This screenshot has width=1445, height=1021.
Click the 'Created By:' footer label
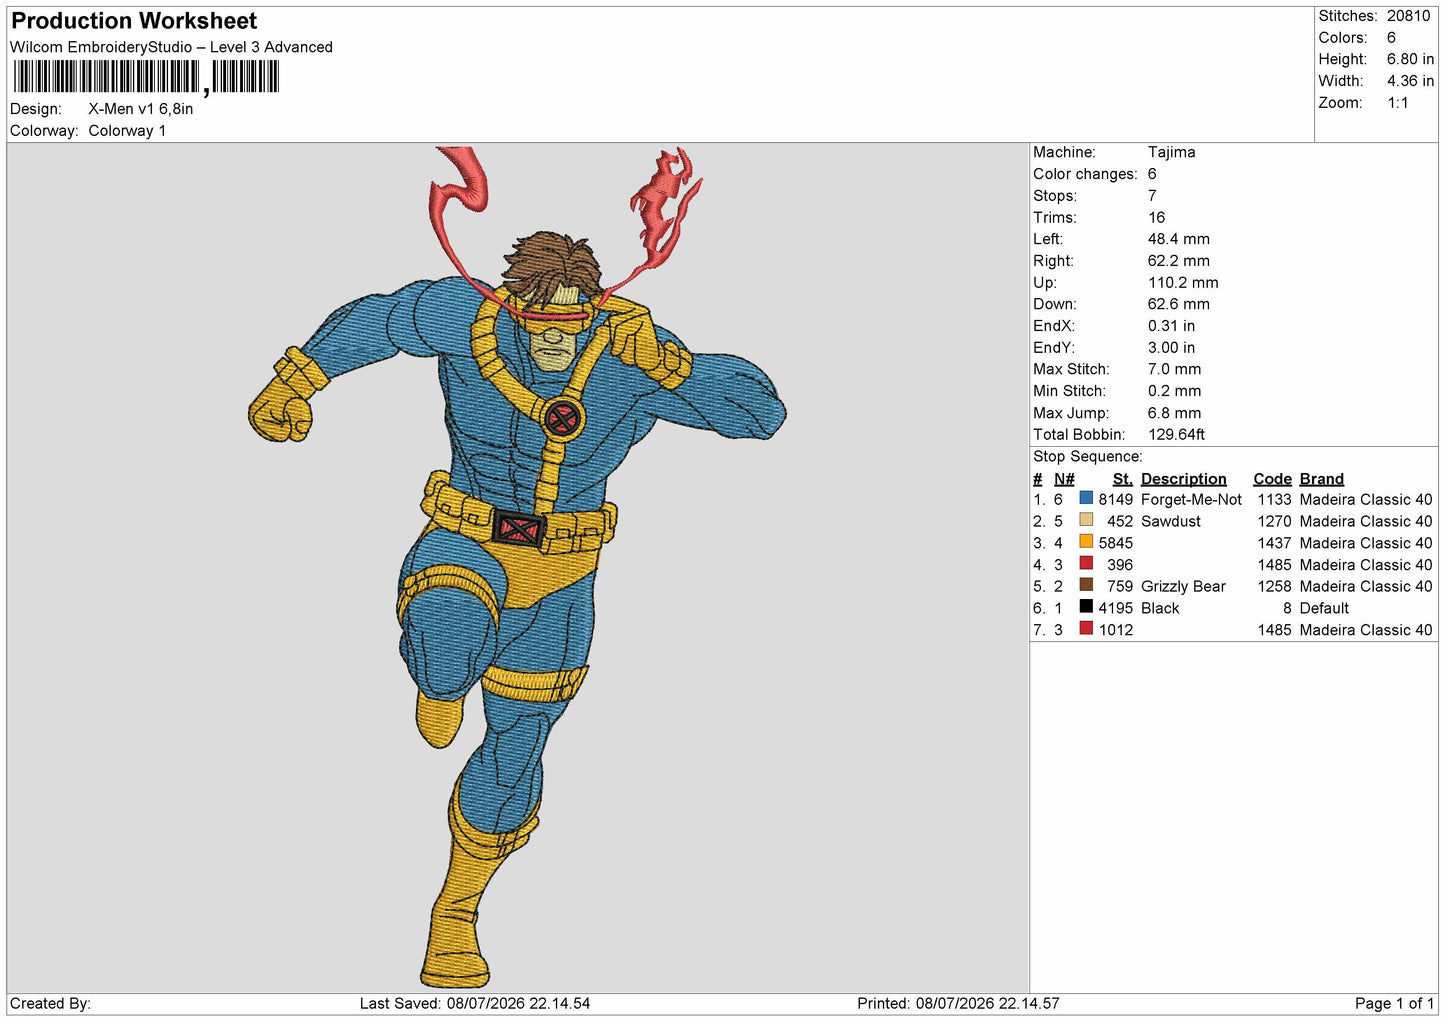point(50,1004)
